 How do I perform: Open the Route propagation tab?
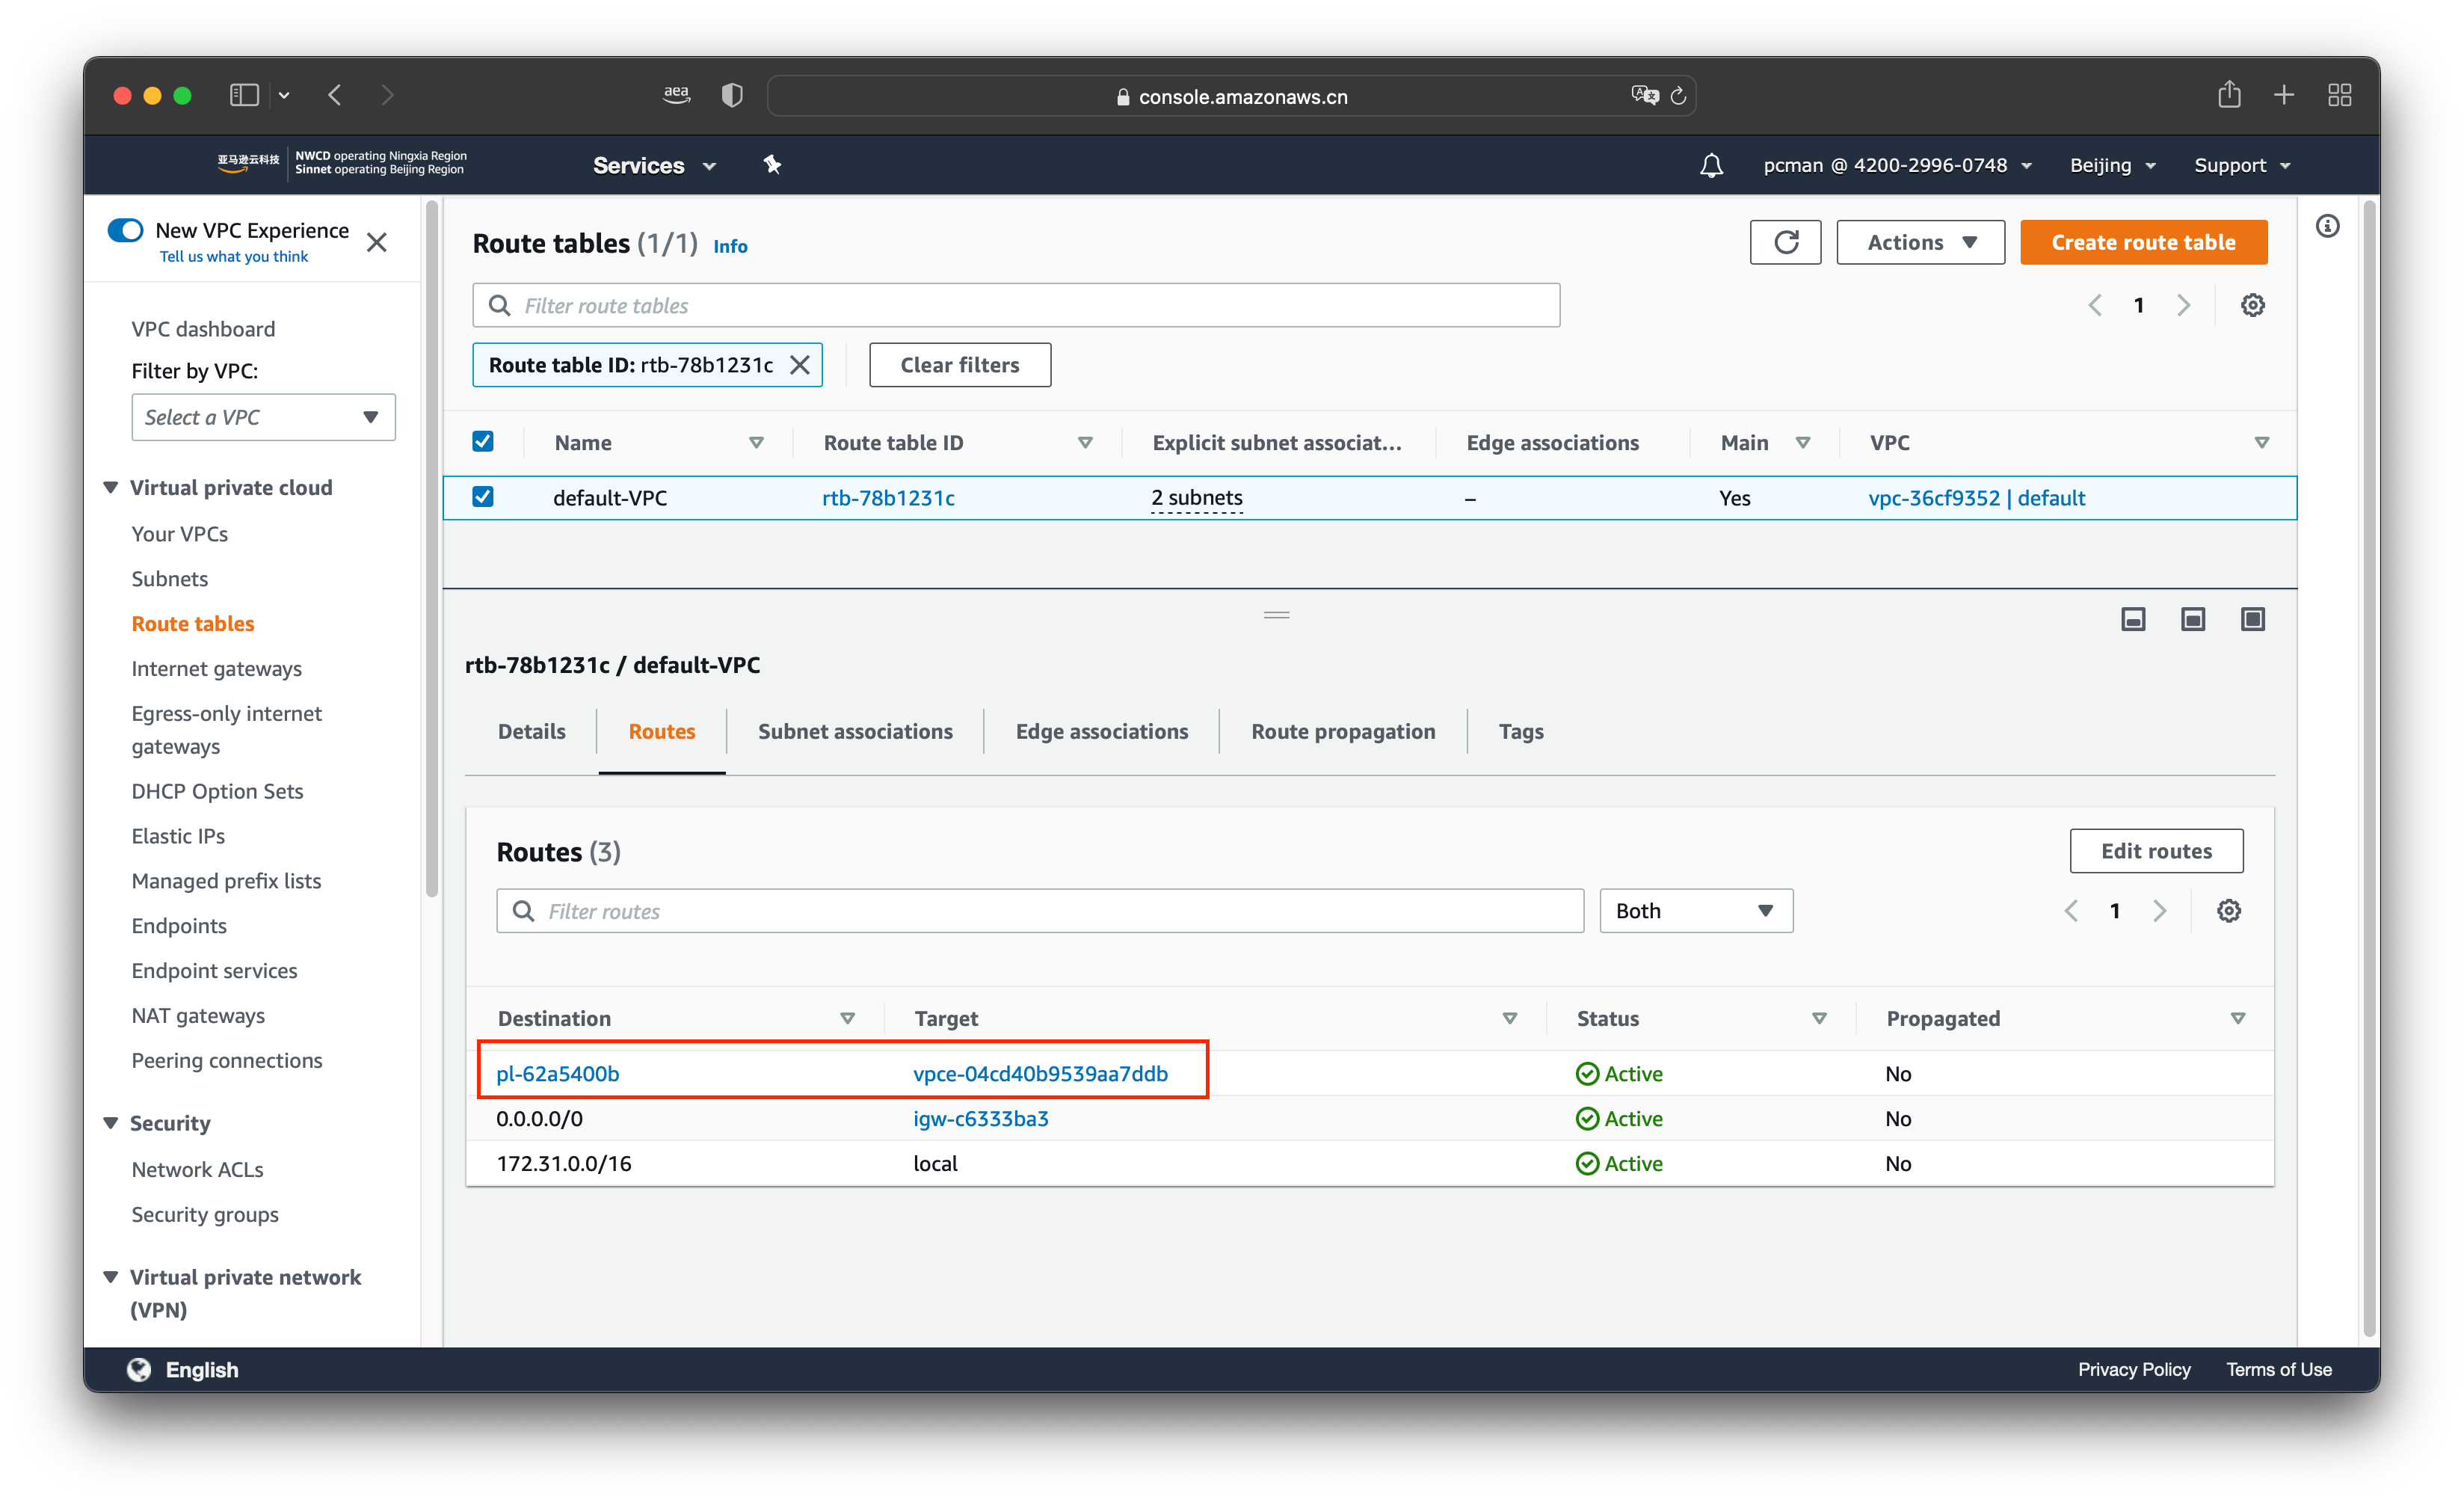tap(1342, 731)
